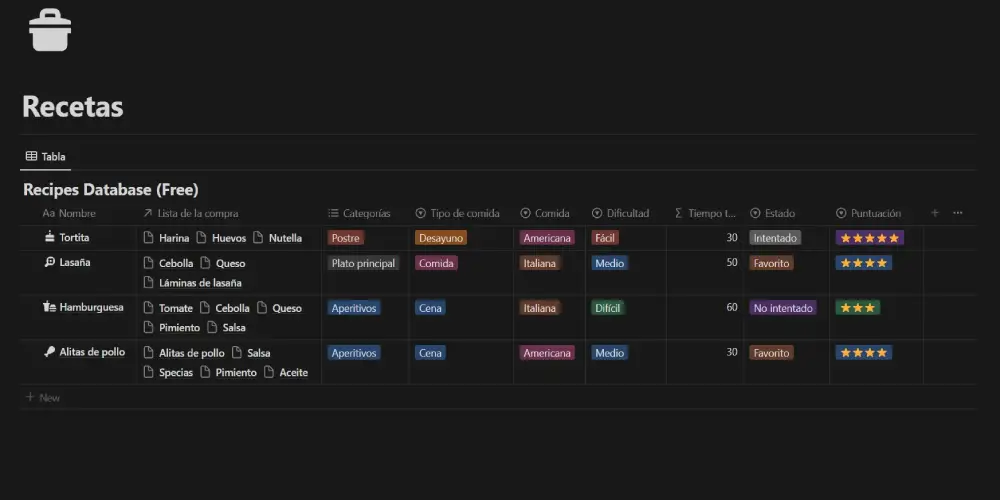Open the Nutella page in Tortita row
This screenshot has height=500, width=1000.
tap(285, 238)
